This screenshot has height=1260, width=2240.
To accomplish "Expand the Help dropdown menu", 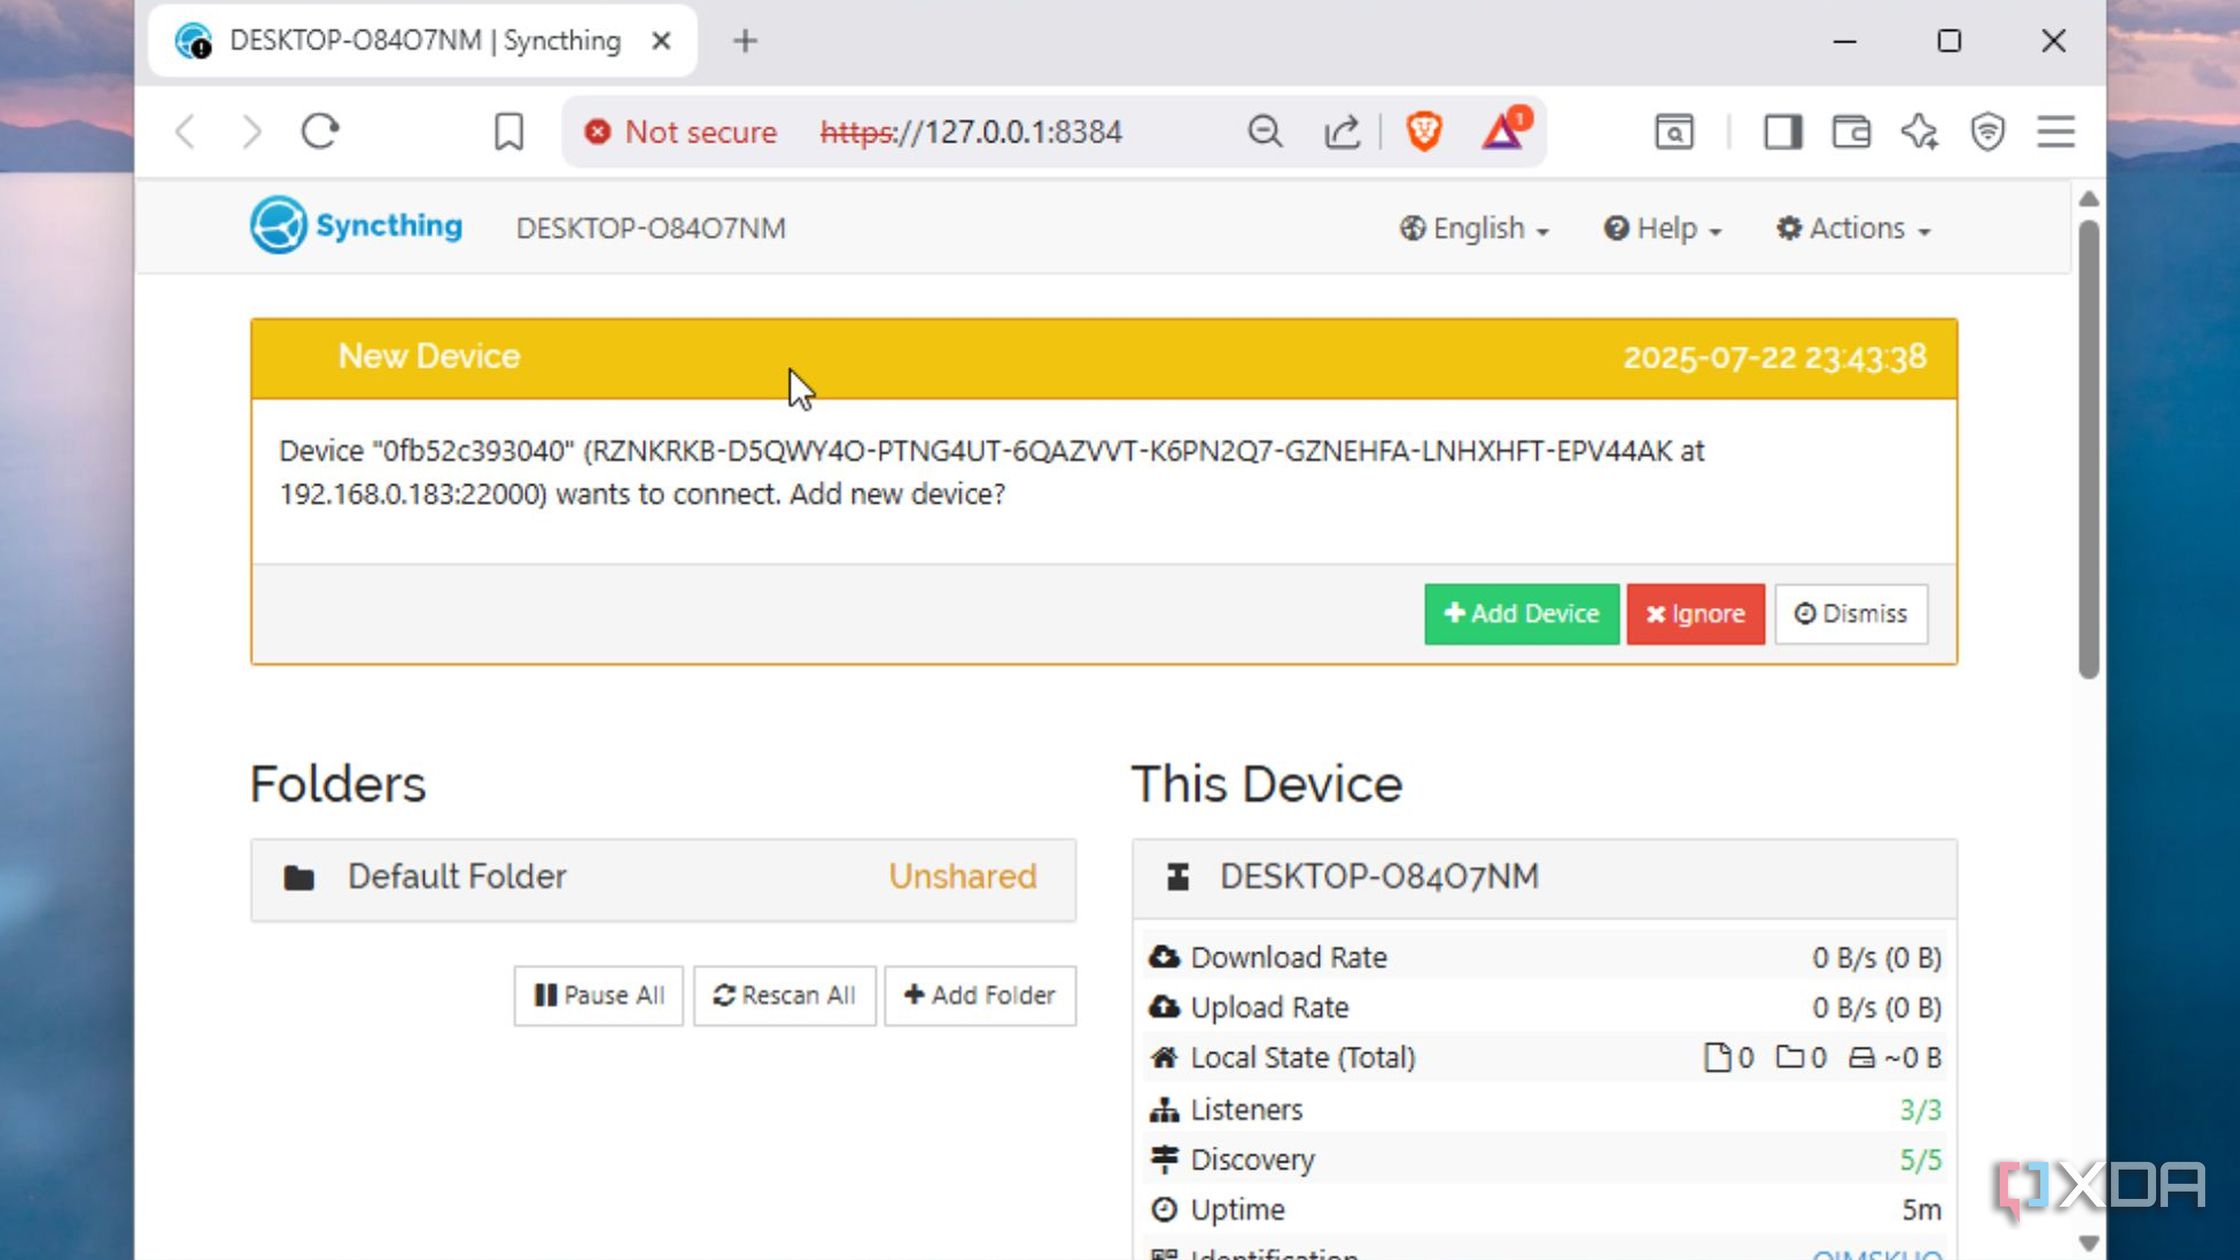I will pyautogui.click(x=1662, y=229).
